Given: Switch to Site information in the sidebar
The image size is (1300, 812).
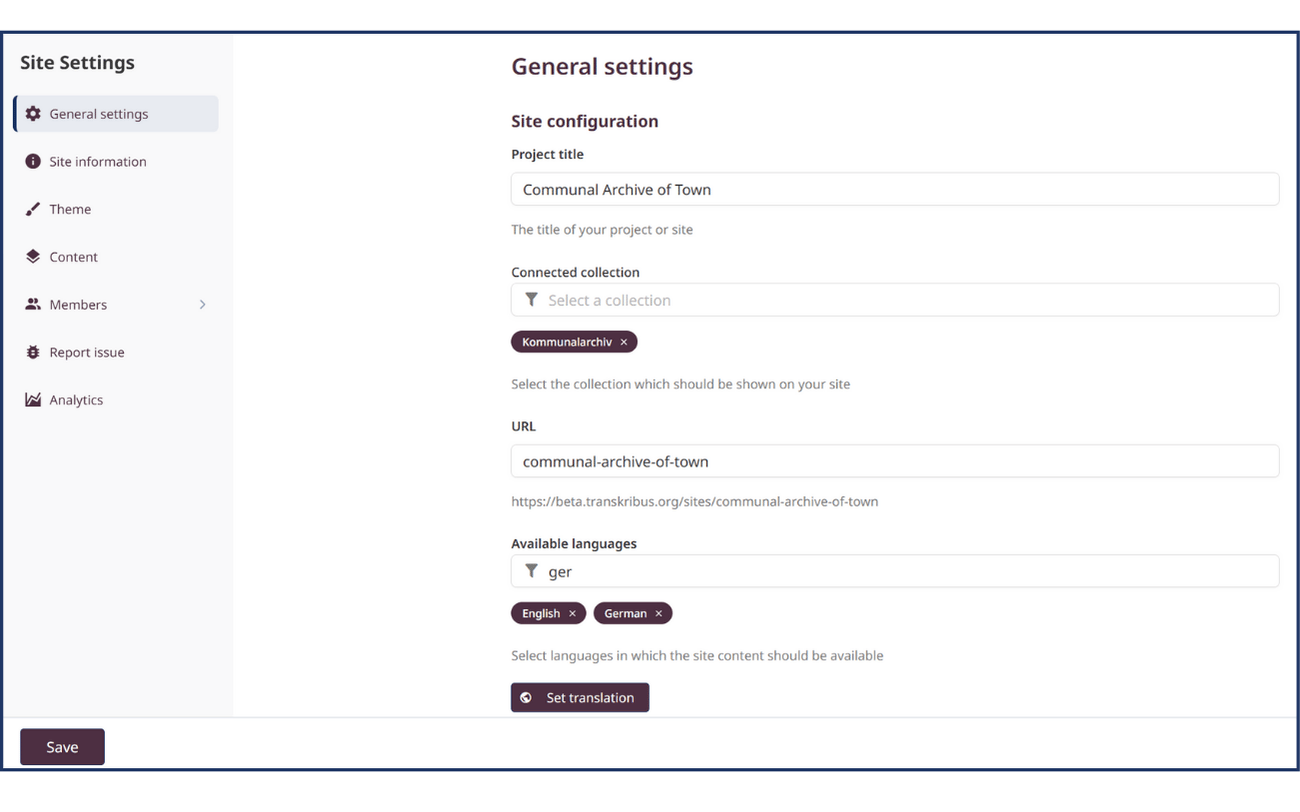Looking at the screenshot, I should click(97, 161).
